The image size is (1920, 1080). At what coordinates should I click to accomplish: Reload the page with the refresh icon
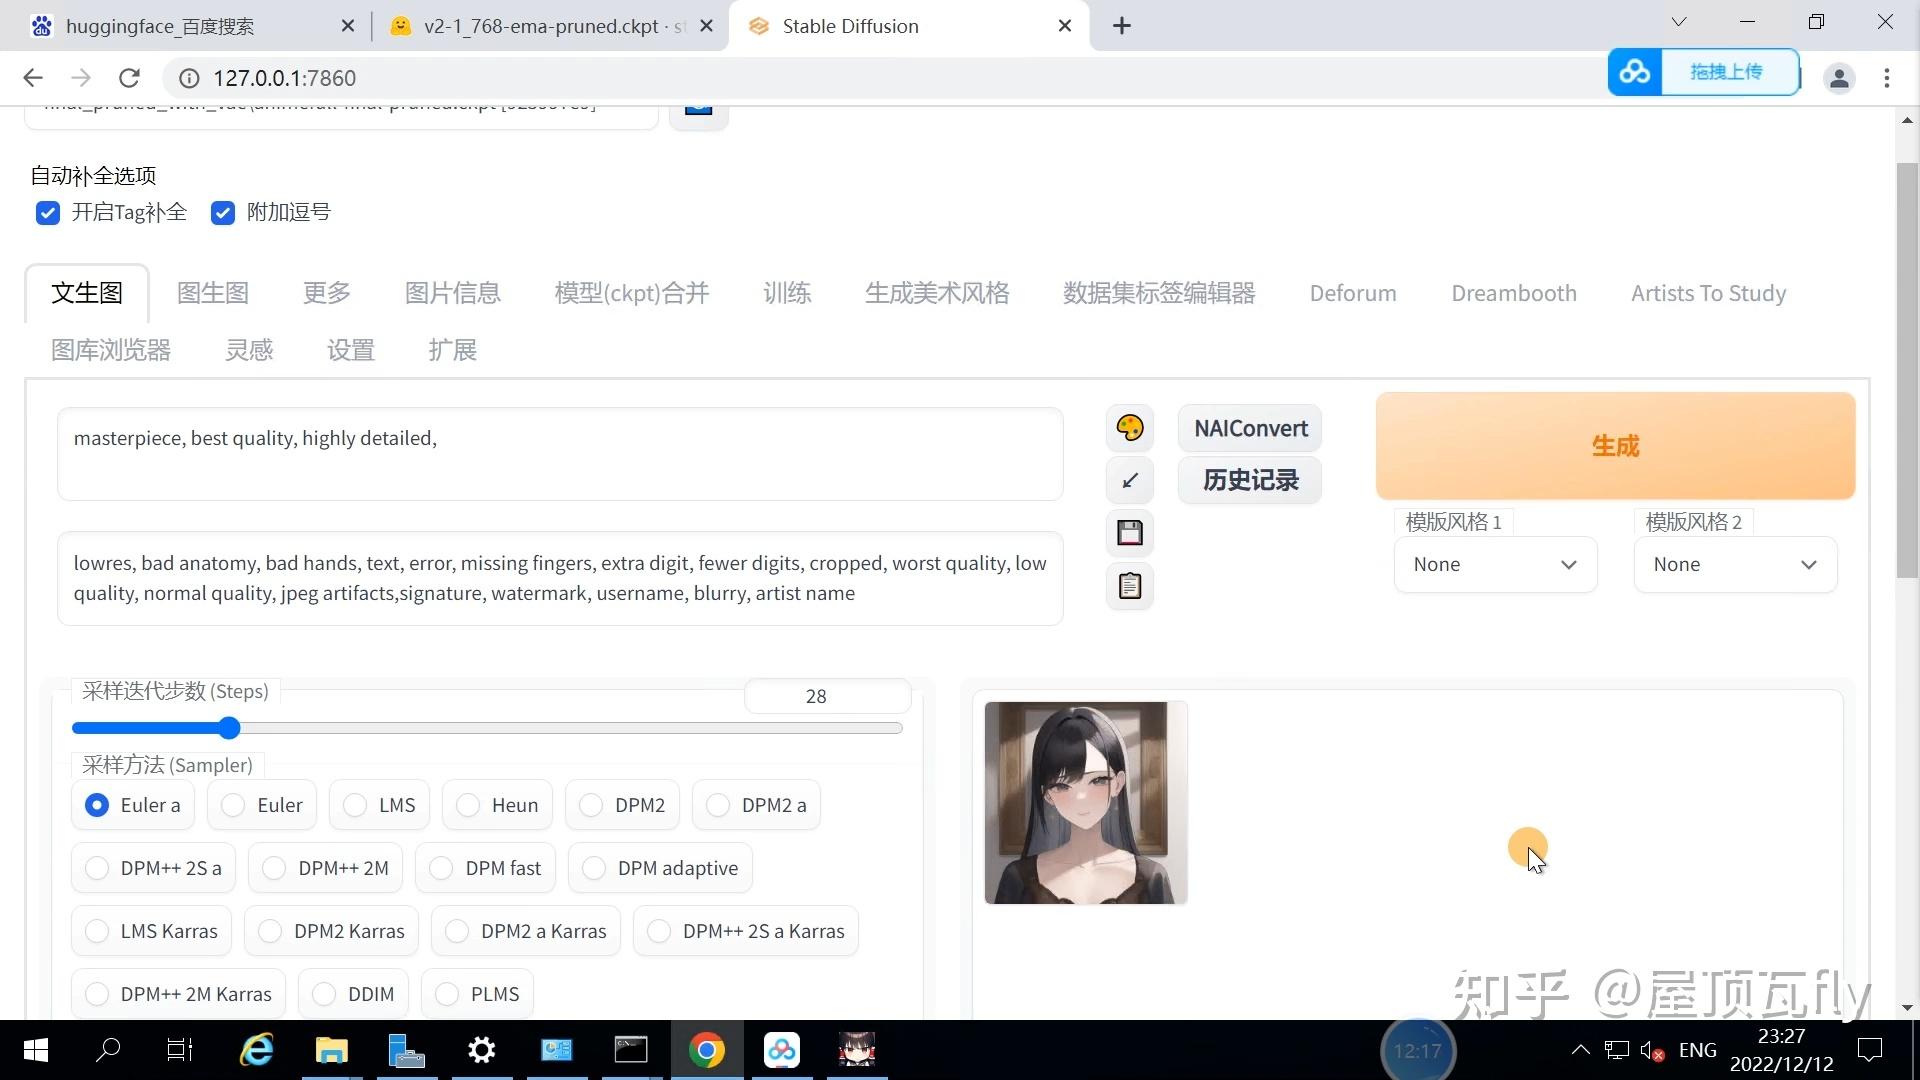[129, 78]
